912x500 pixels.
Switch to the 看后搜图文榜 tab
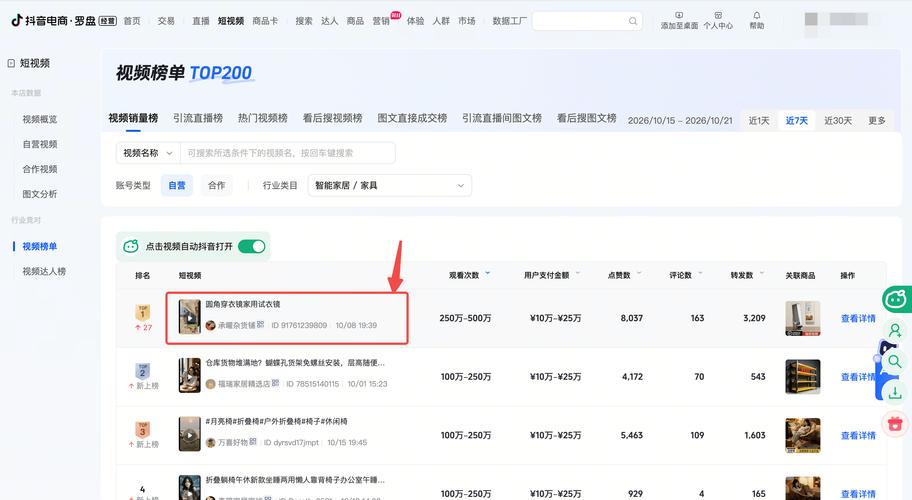point(586,118)
